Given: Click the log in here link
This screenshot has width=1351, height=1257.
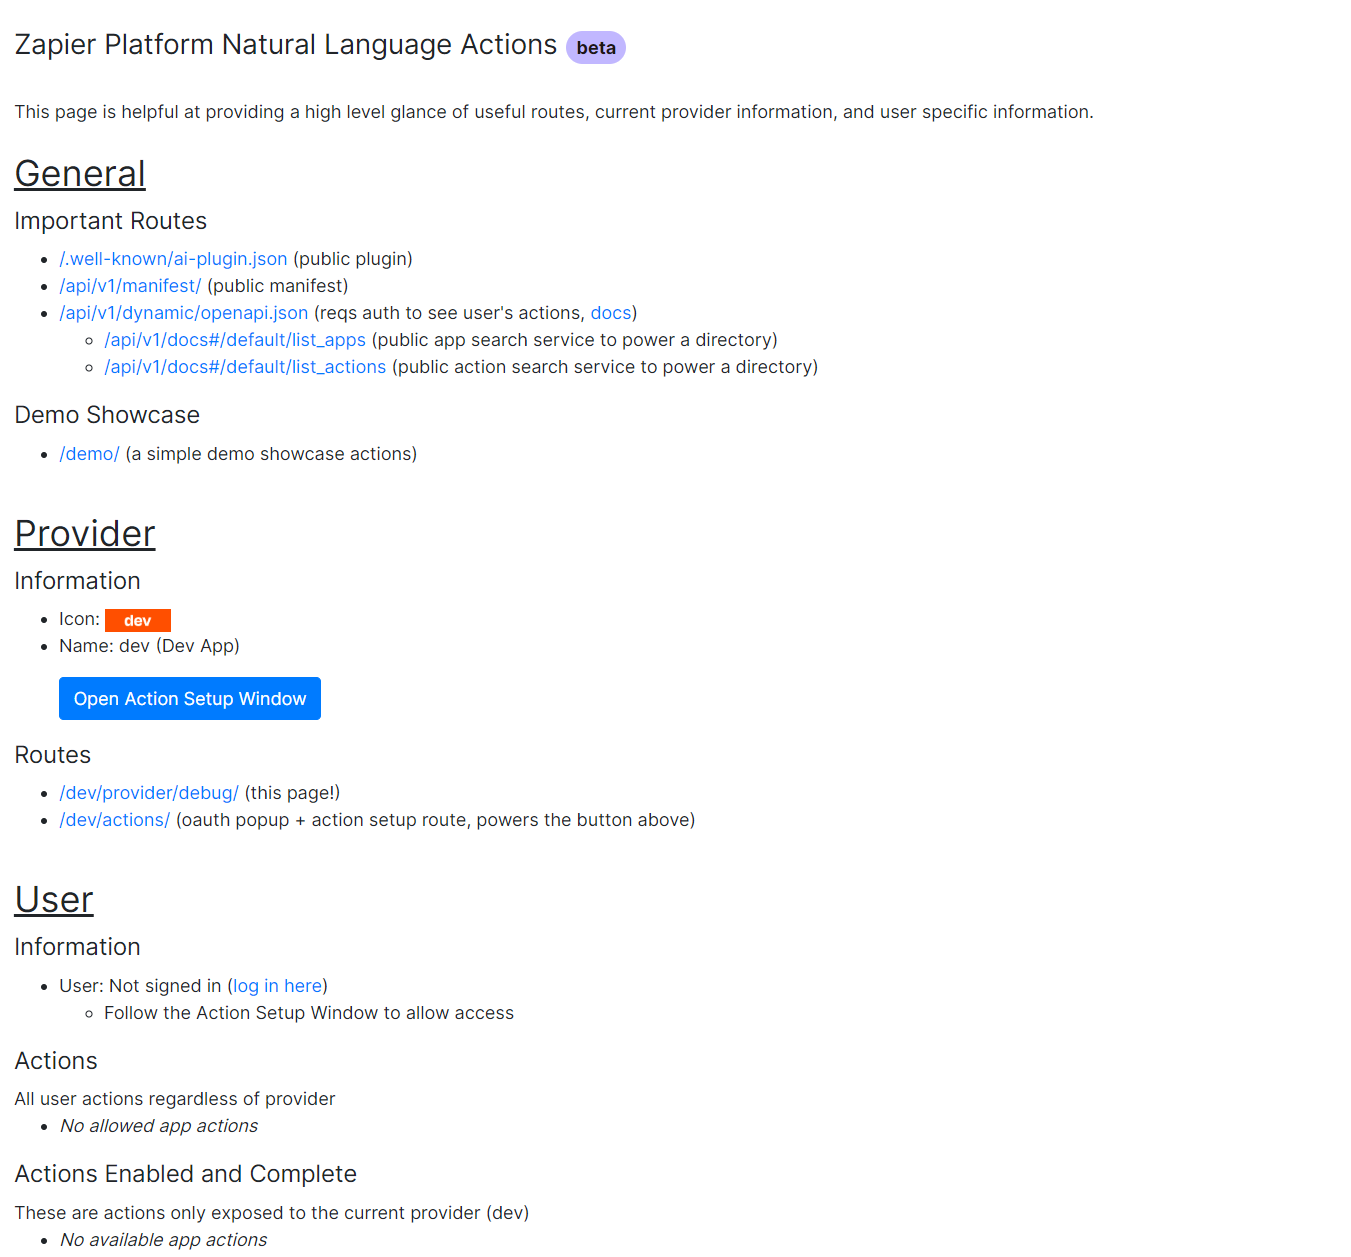Looking at the screenshot, I should [276, 985].
